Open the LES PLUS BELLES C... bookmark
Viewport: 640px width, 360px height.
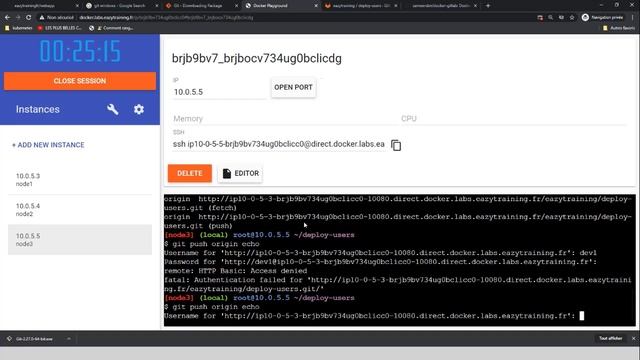coord(60,28)
